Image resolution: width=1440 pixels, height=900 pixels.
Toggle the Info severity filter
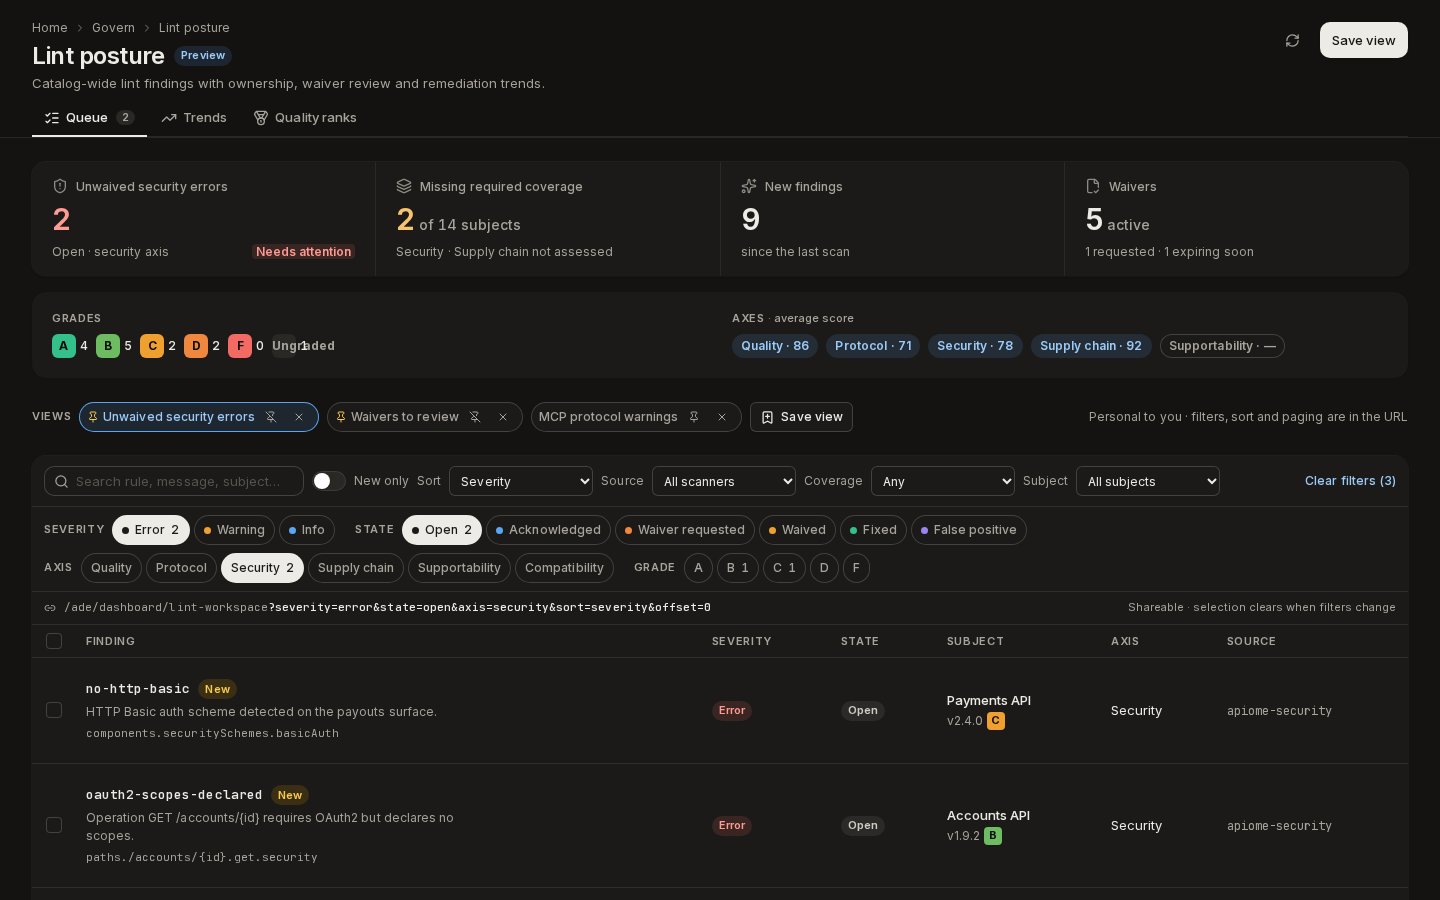(307, 530)
